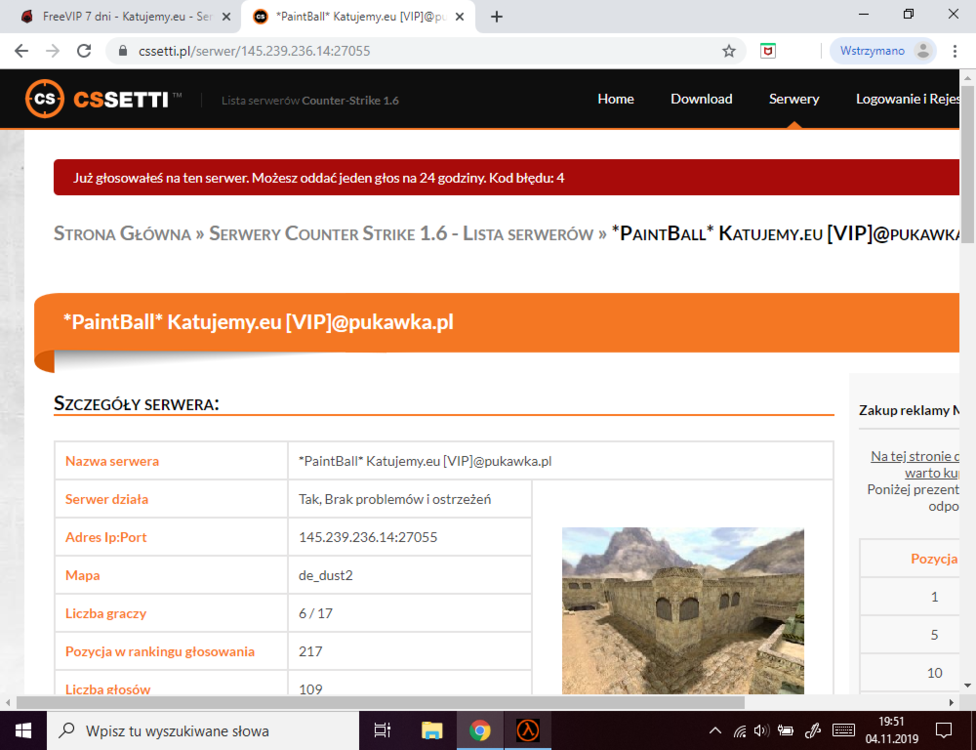Screen dimensions: 976x750
Task: Open the red shield extension icon
Action: tap(768, 51)
